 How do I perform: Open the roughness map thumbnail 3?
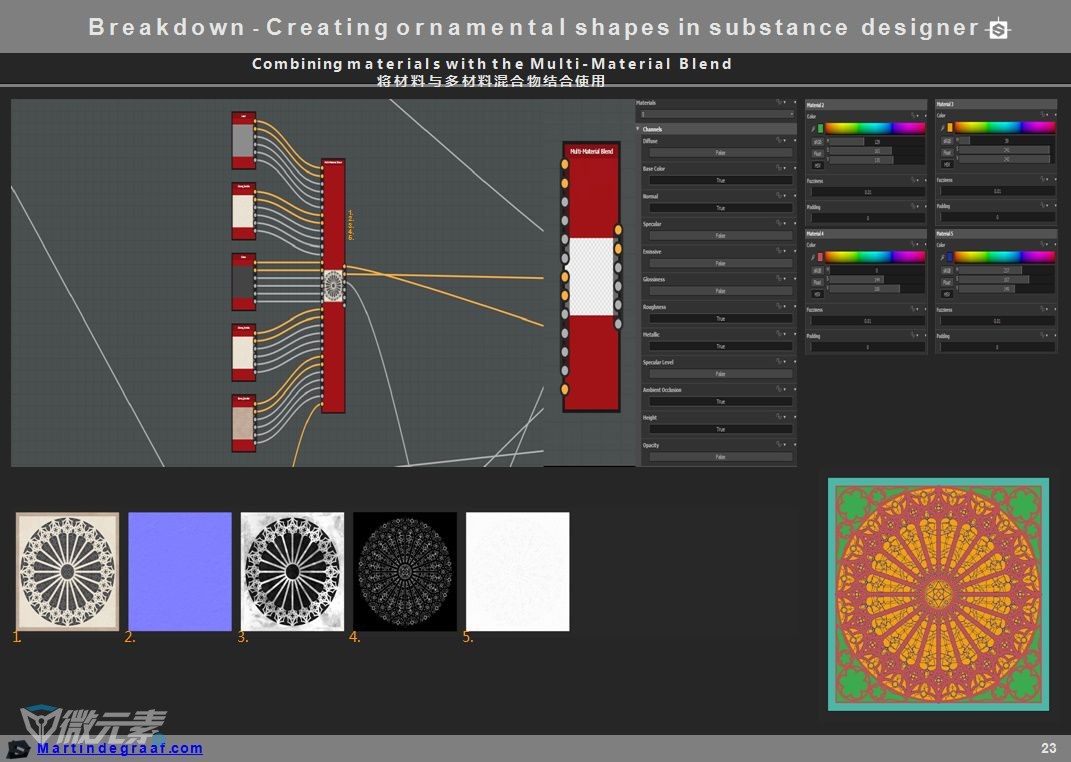292,572
